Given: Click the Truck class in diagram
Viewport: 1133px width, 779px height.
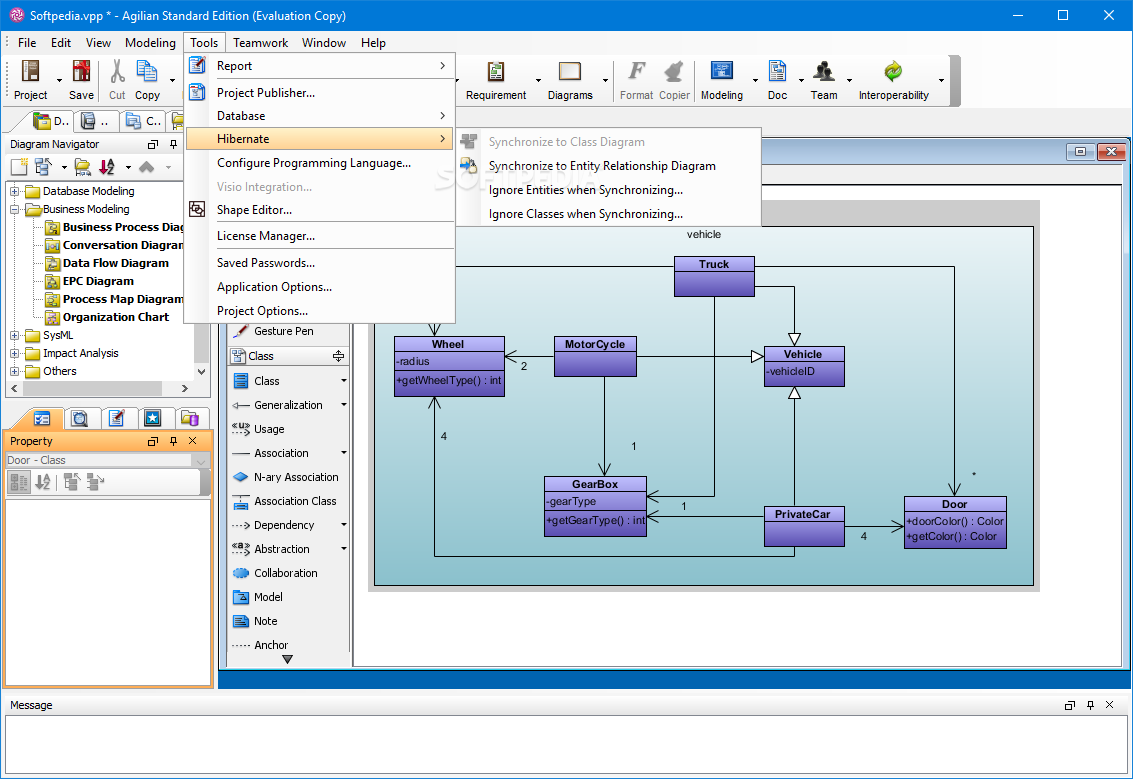Looking at the screenshot, I should [x=714, y=276].
